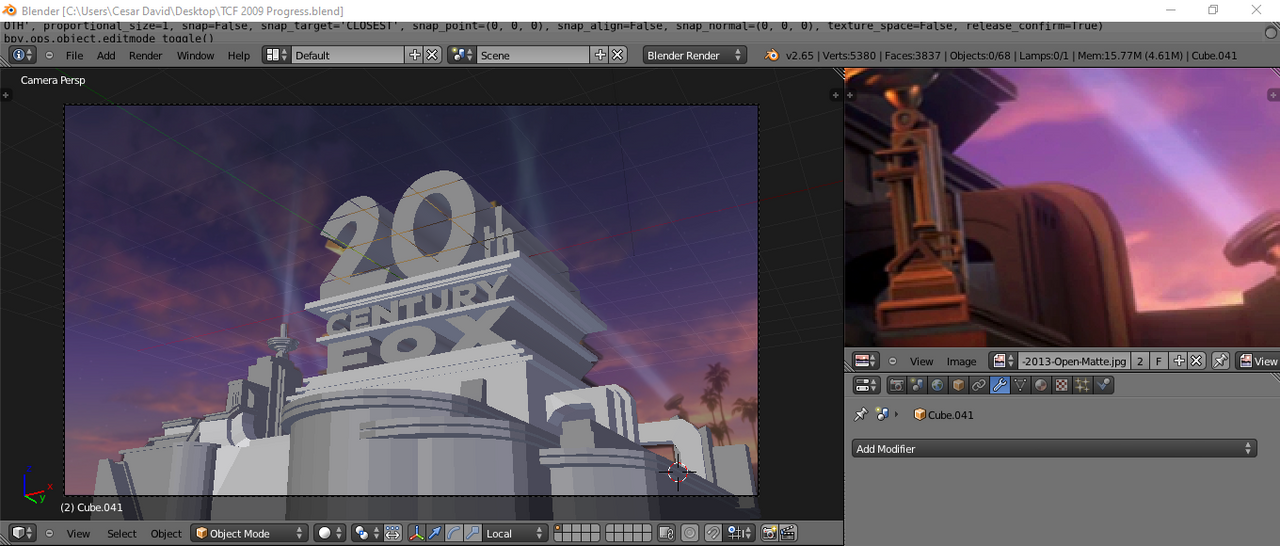Open the Image menu in image editor
The height and width of the screenshot is (546, 1280).
[961, 361]
